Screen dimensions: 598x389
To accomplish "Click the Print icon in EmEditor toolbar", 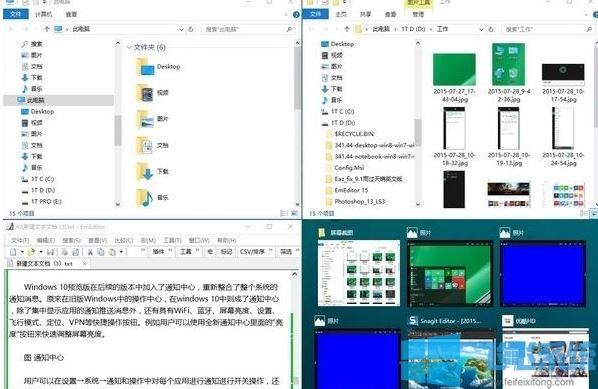I will coord(64,252).
